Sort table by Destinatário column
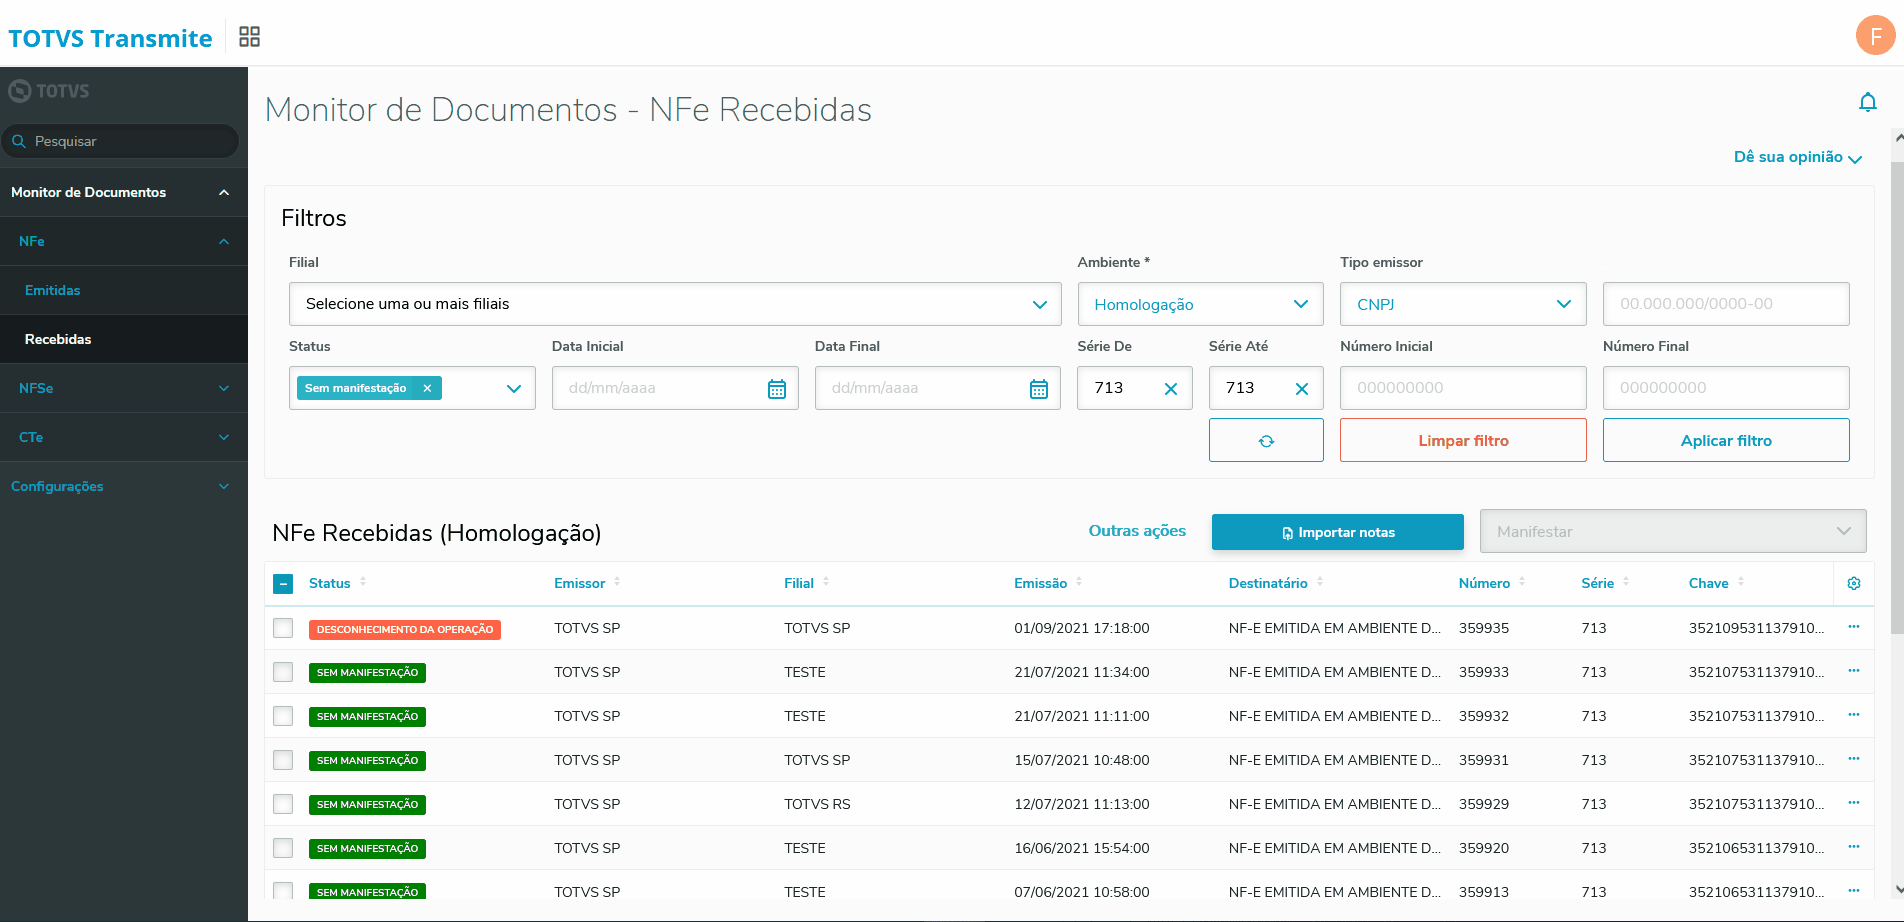Image resolution: width=1904 pixels, height=922 pixels. coord(1320,582)
